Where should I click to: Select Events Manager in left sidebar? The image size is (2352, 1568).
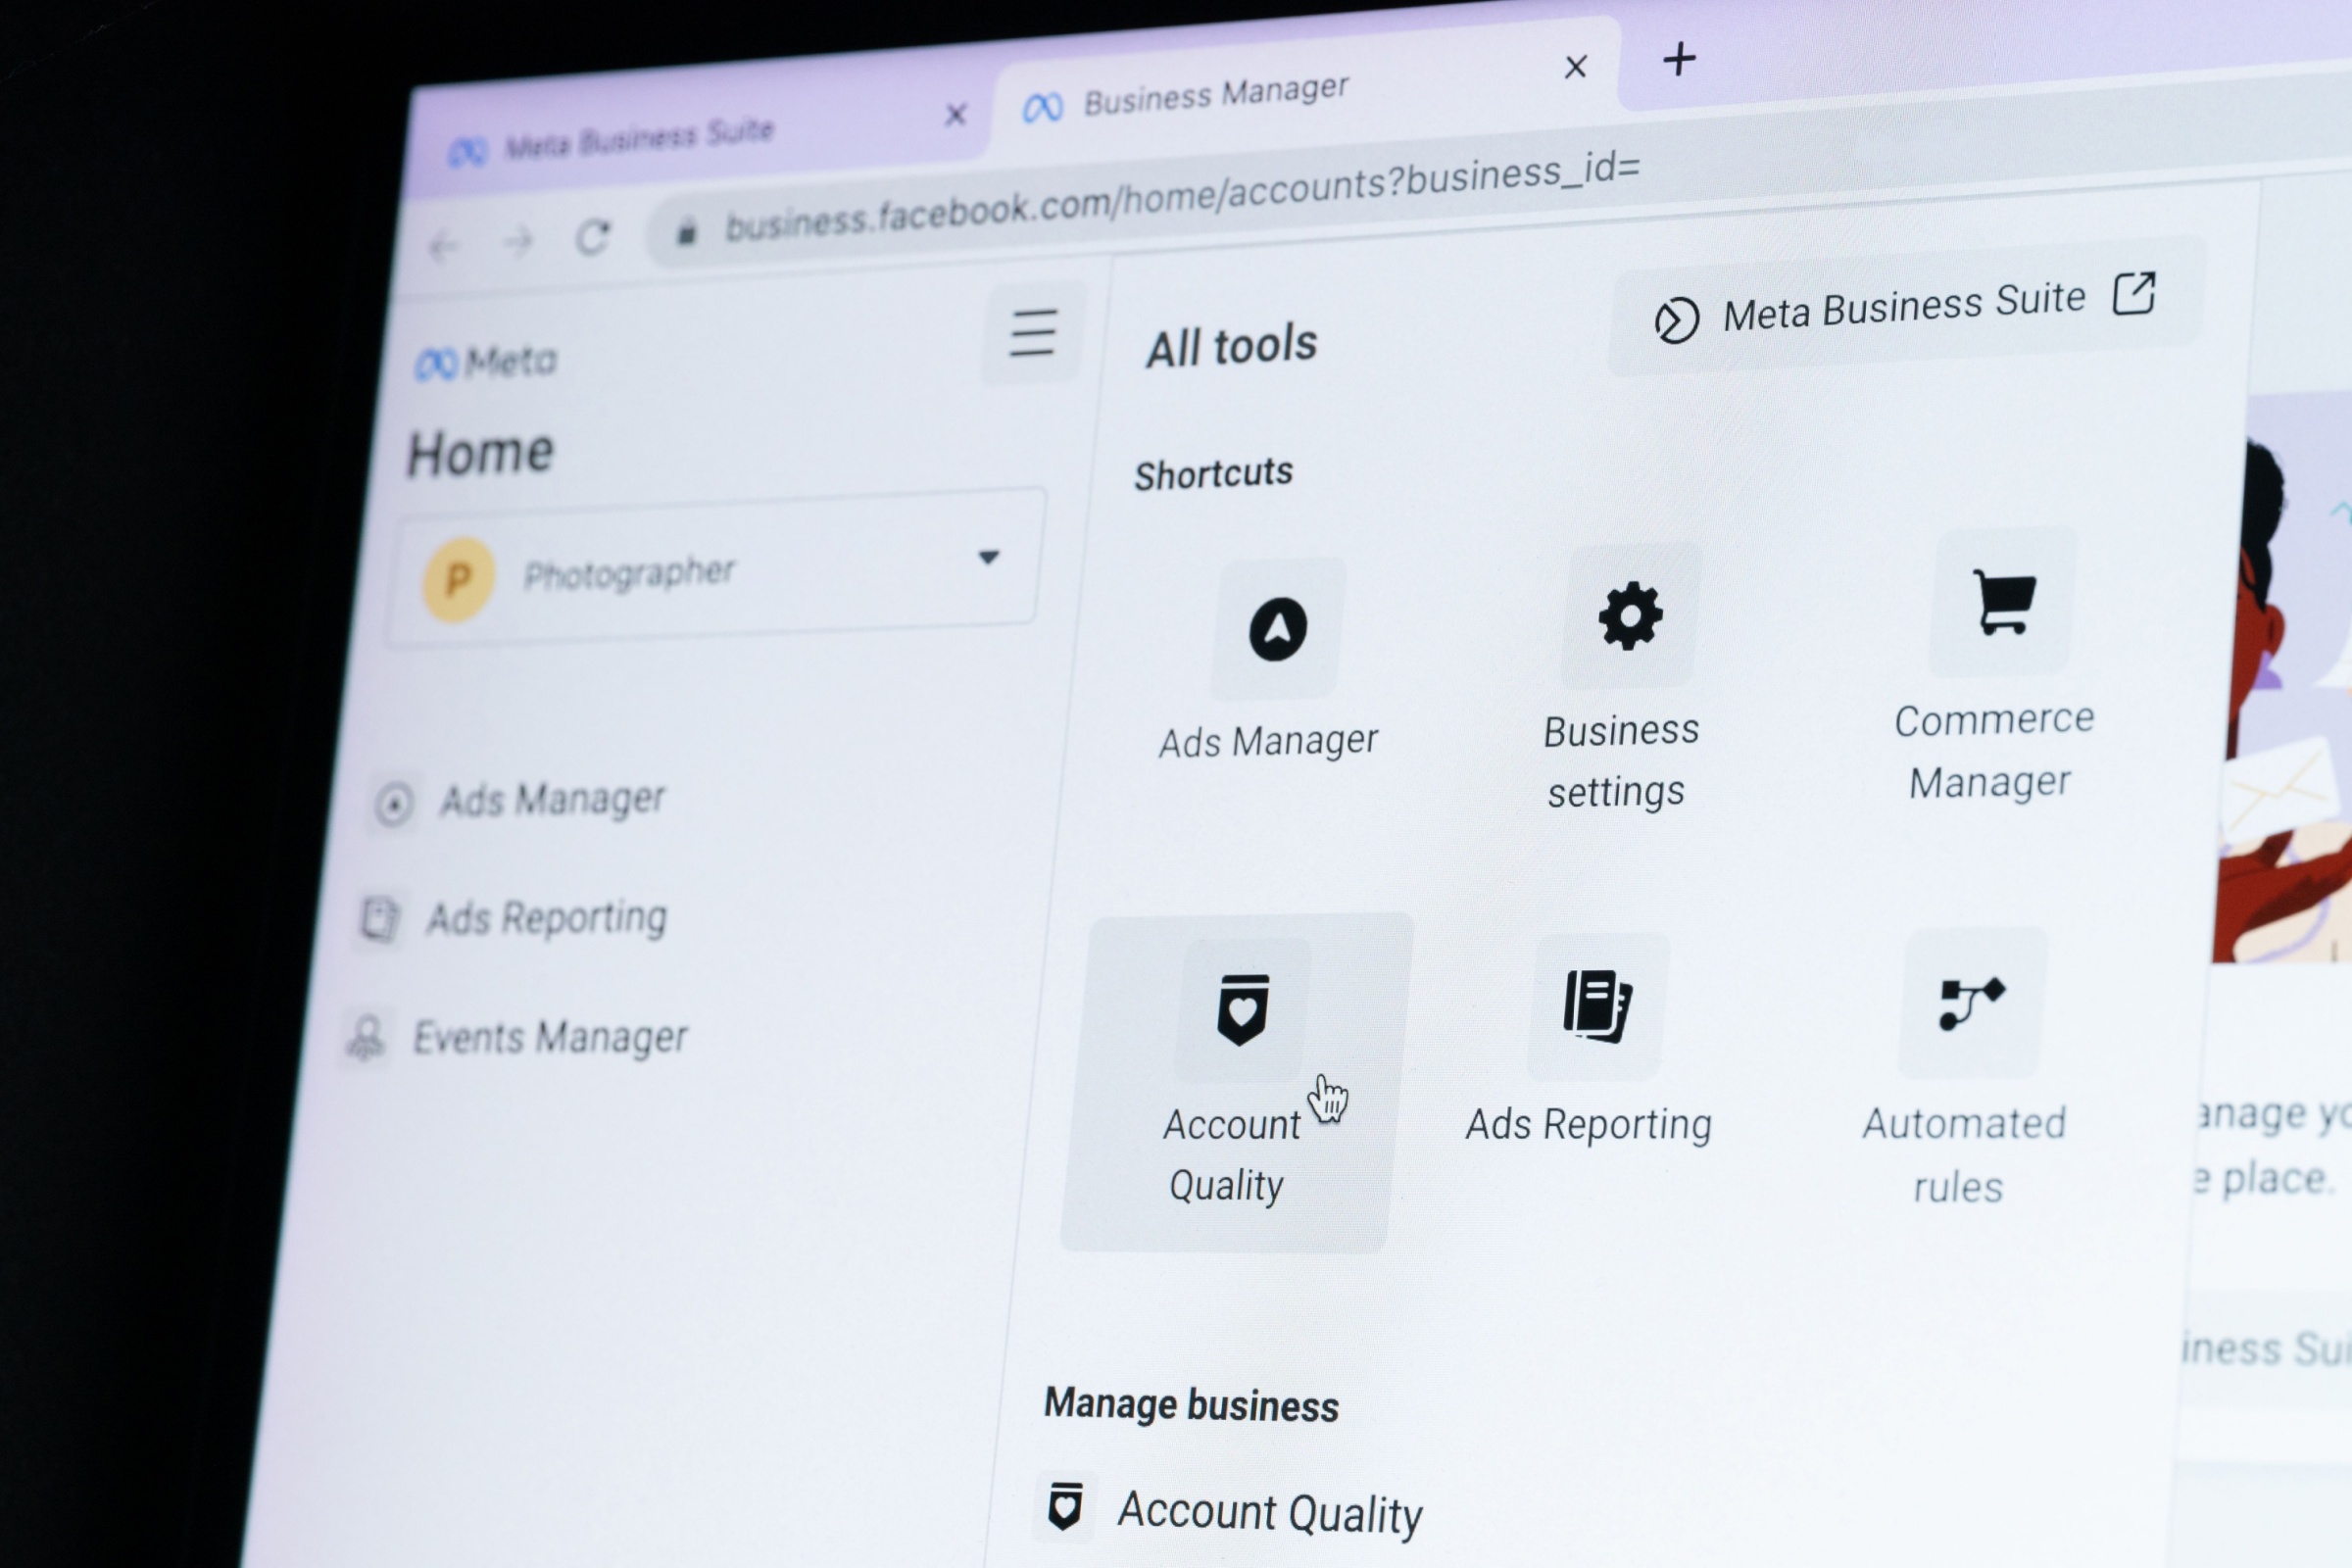coord(549,1037)
